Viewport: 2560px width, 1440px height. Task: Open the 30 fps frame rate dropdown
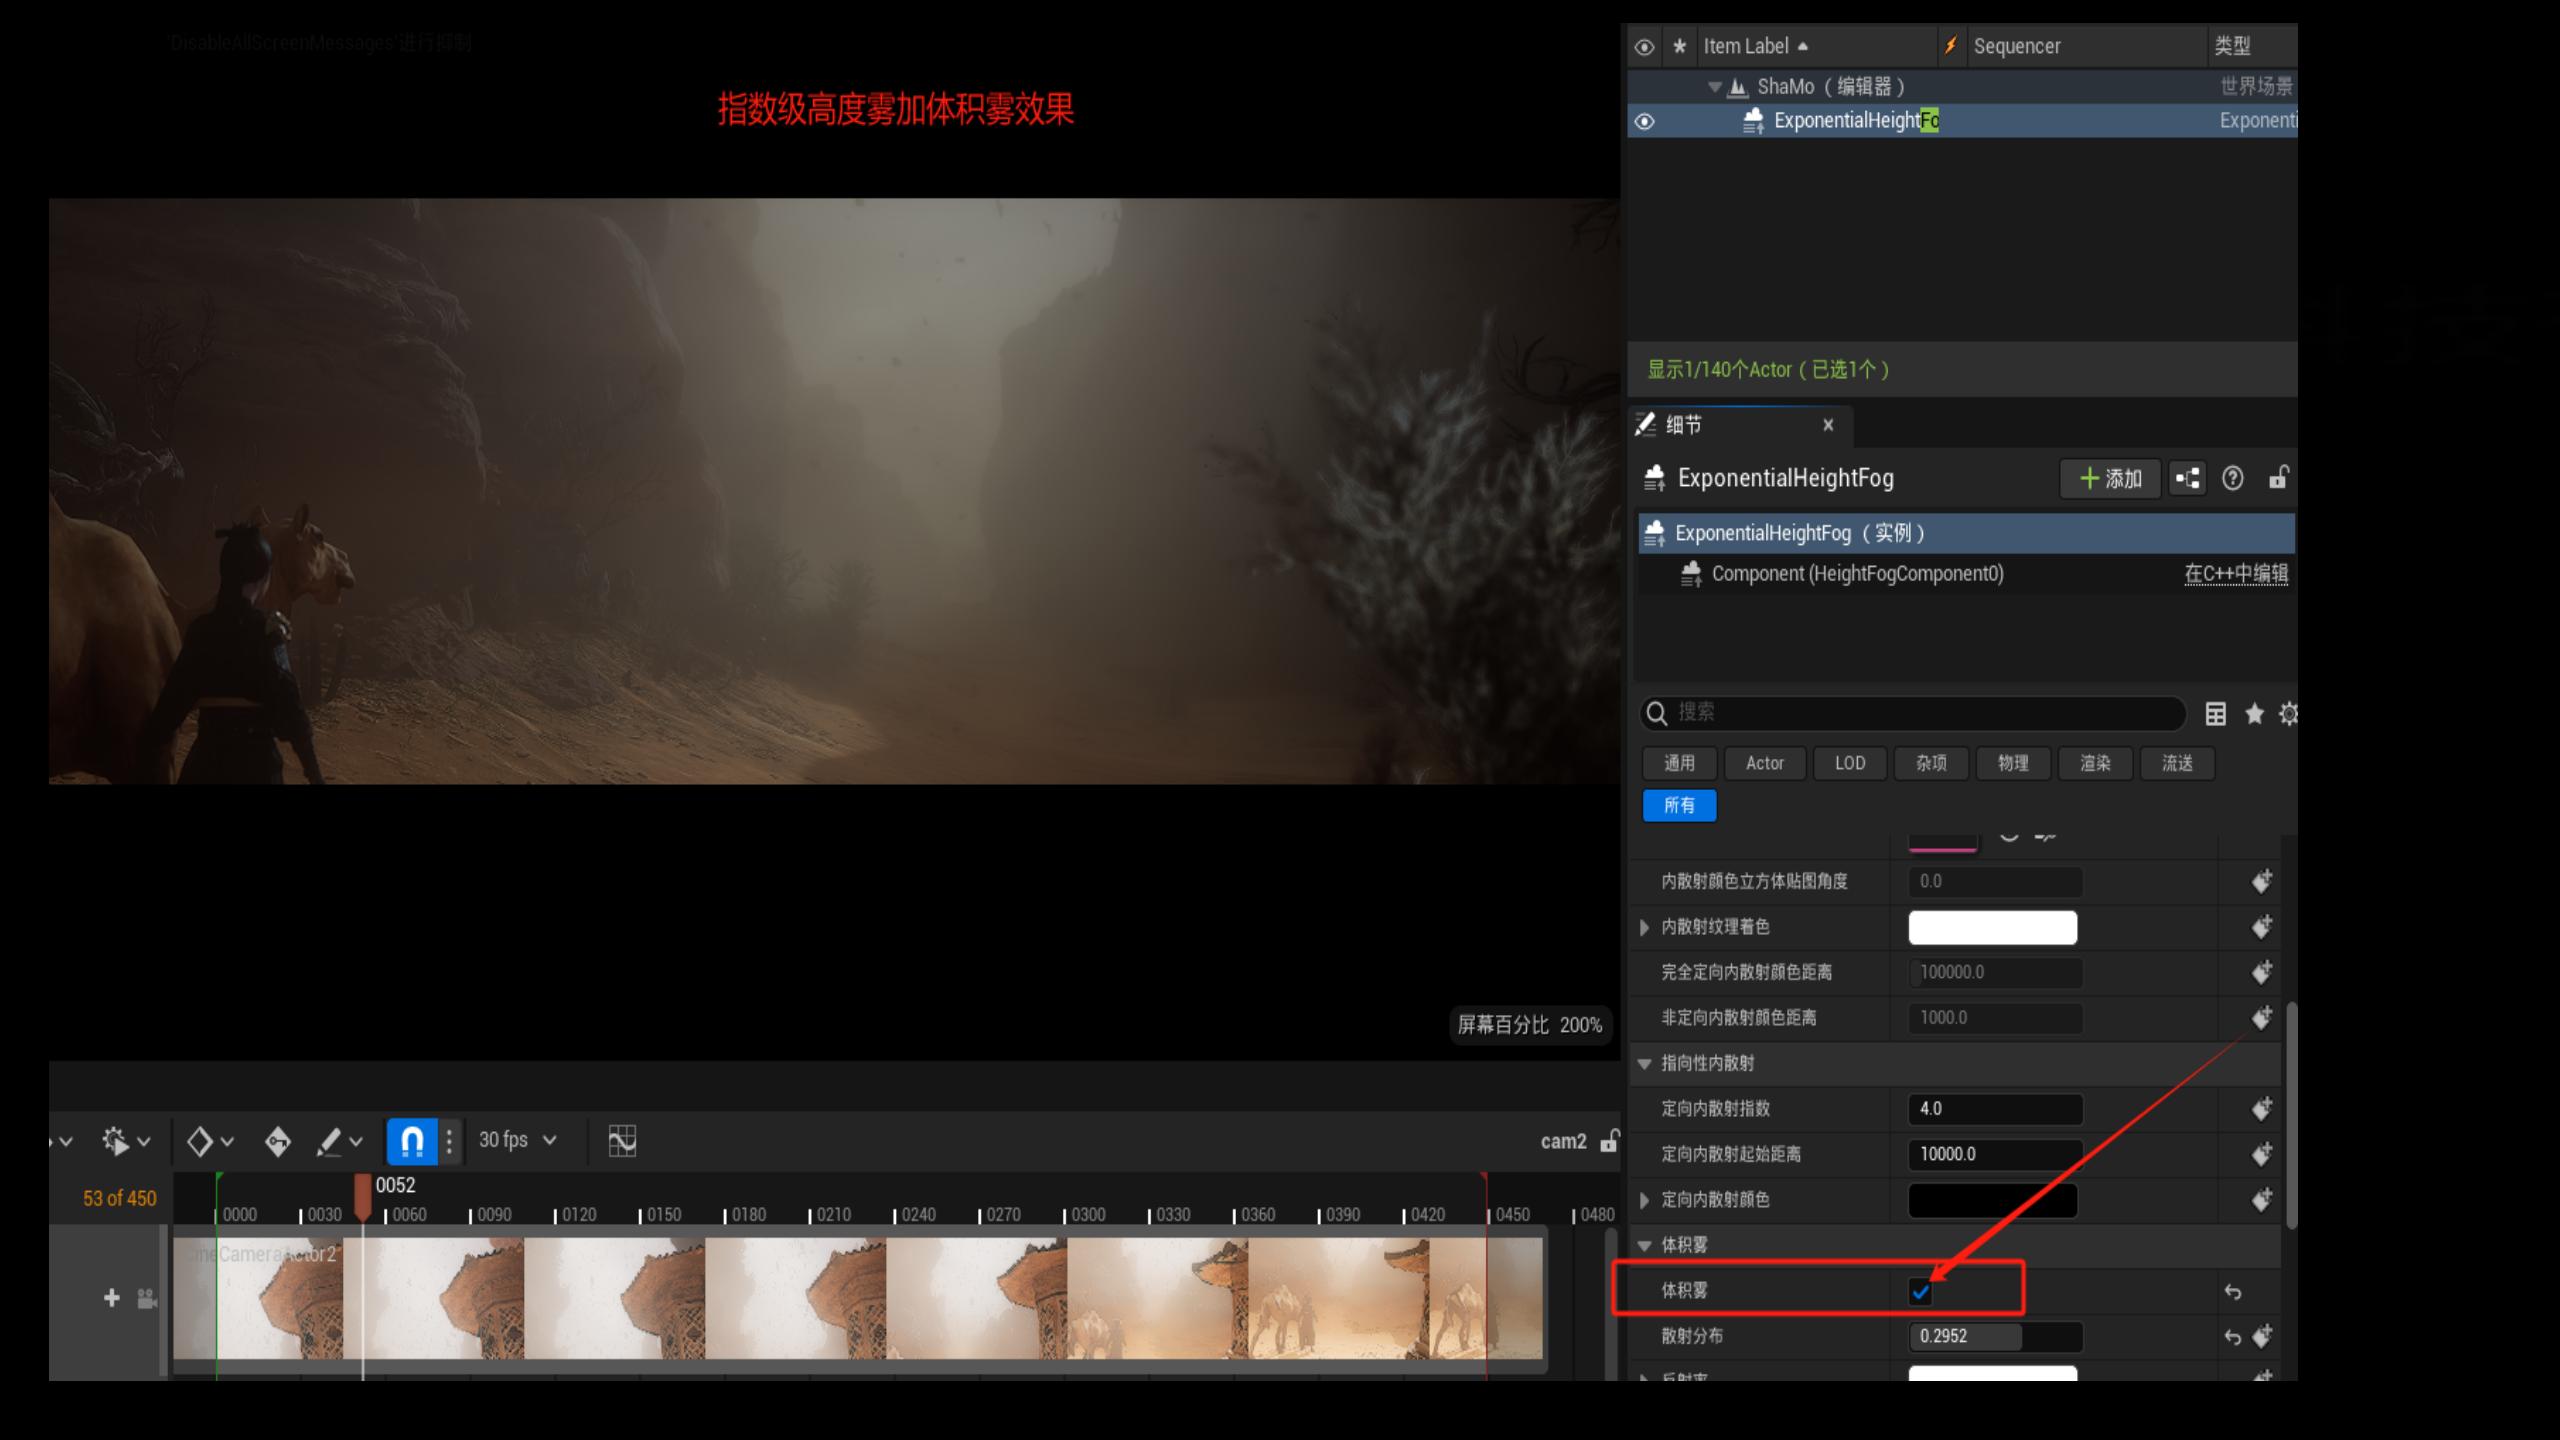pyautogui.click(x=517, y=1140)
